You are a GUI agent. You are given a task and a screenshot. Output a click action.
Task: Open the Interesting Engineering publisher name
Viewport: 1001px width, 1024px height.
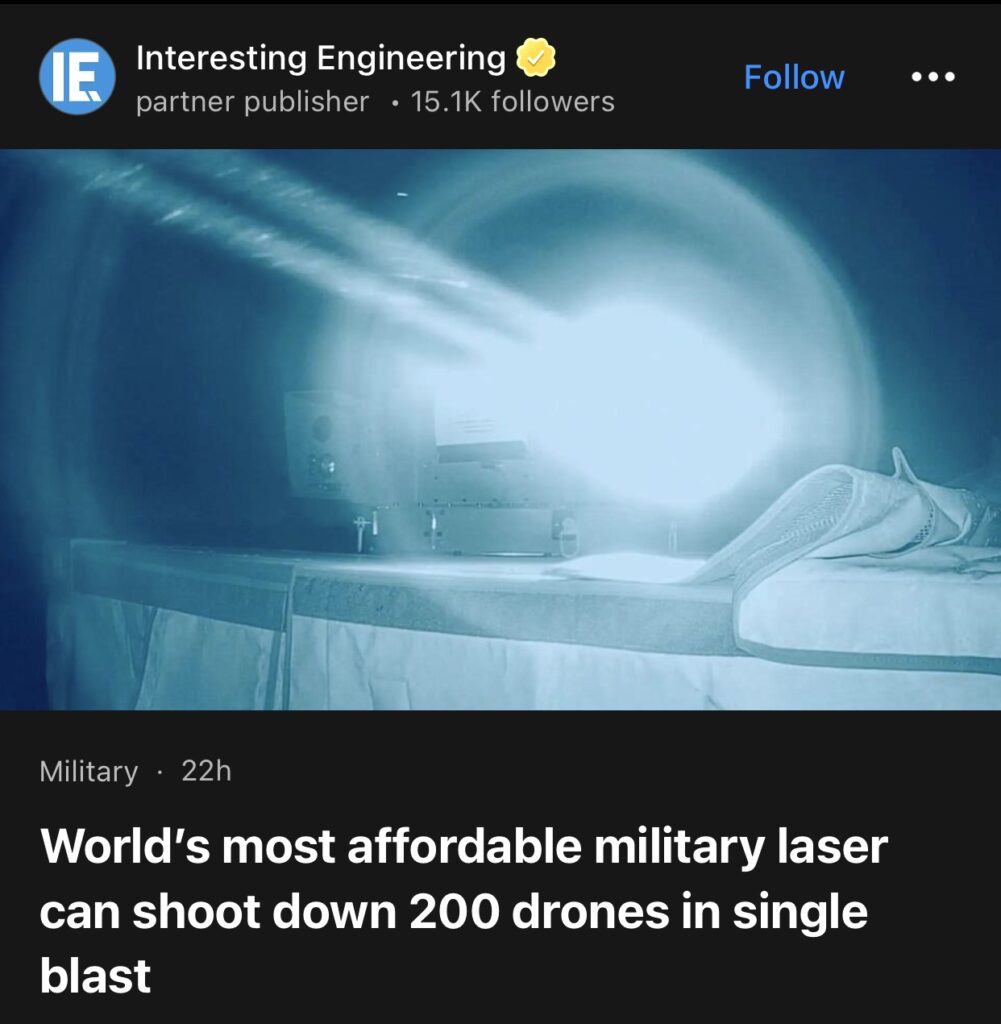321,57
